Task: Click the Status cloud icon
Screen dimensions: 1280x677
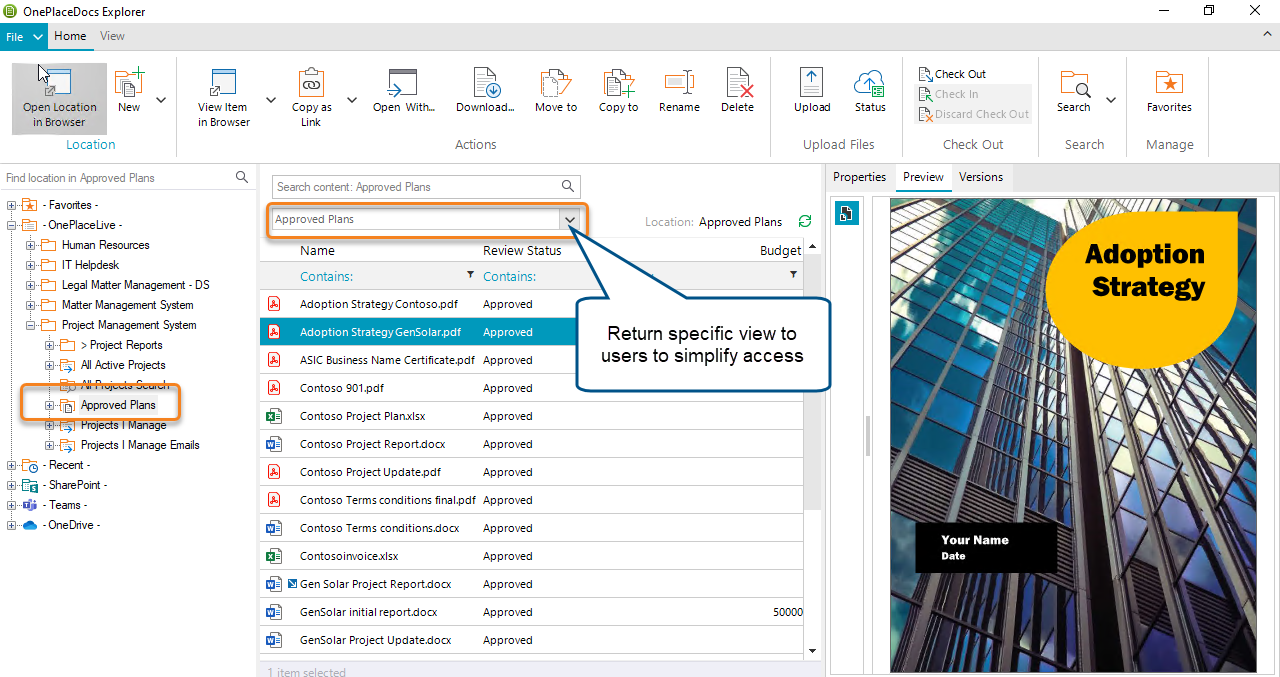Action: 870,84
